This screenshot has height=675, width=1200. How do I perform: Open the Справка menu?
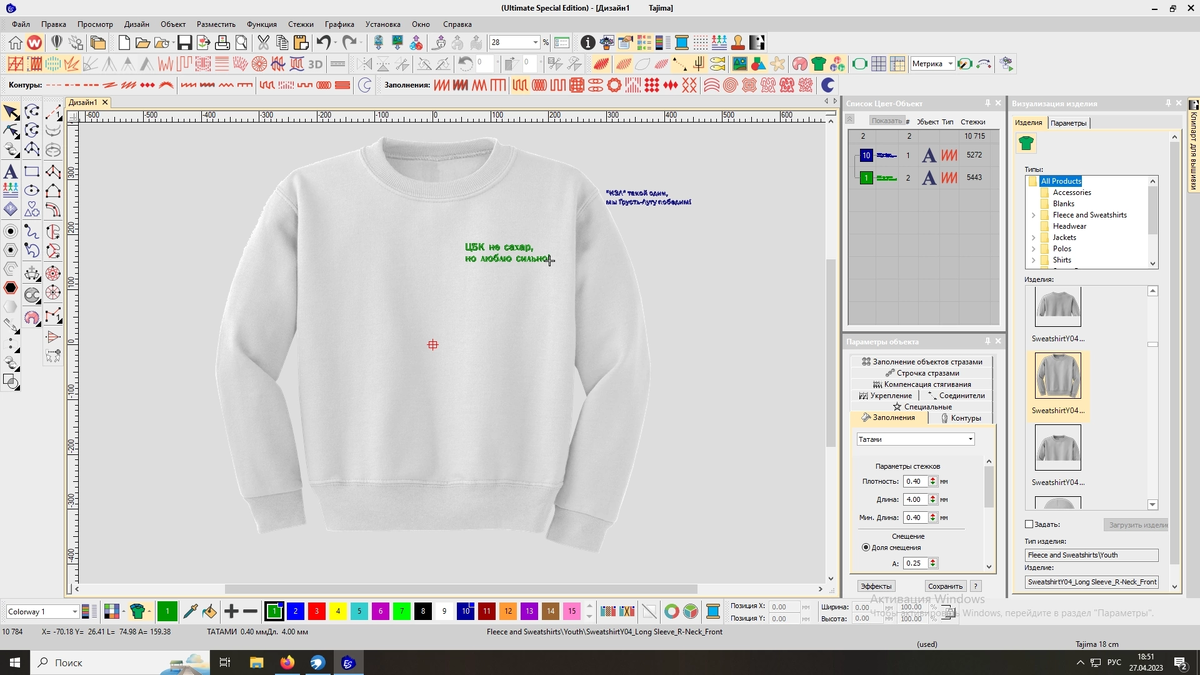click(457, 24)
